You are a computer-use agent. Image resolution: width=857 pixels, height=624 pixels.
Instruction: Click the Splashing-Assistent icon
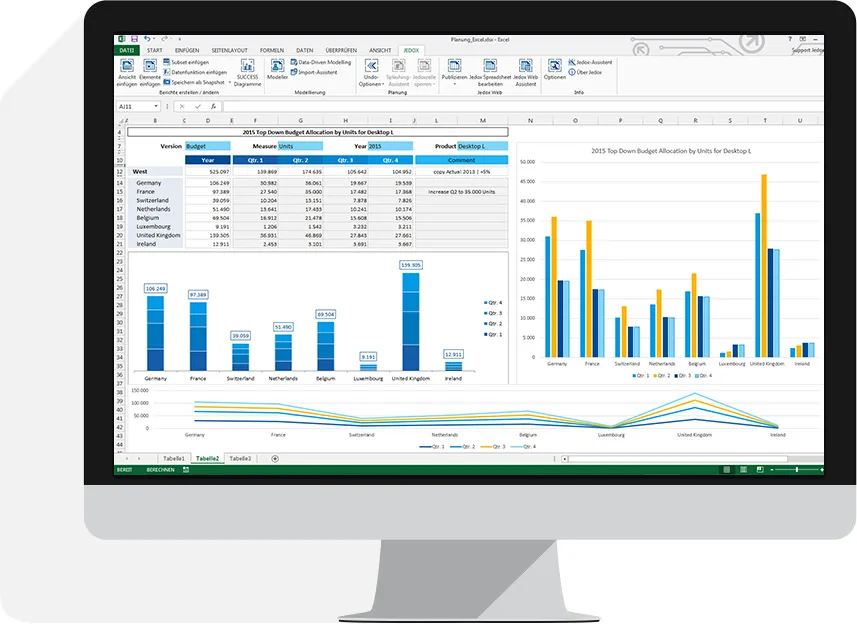(x=398, y=66)
